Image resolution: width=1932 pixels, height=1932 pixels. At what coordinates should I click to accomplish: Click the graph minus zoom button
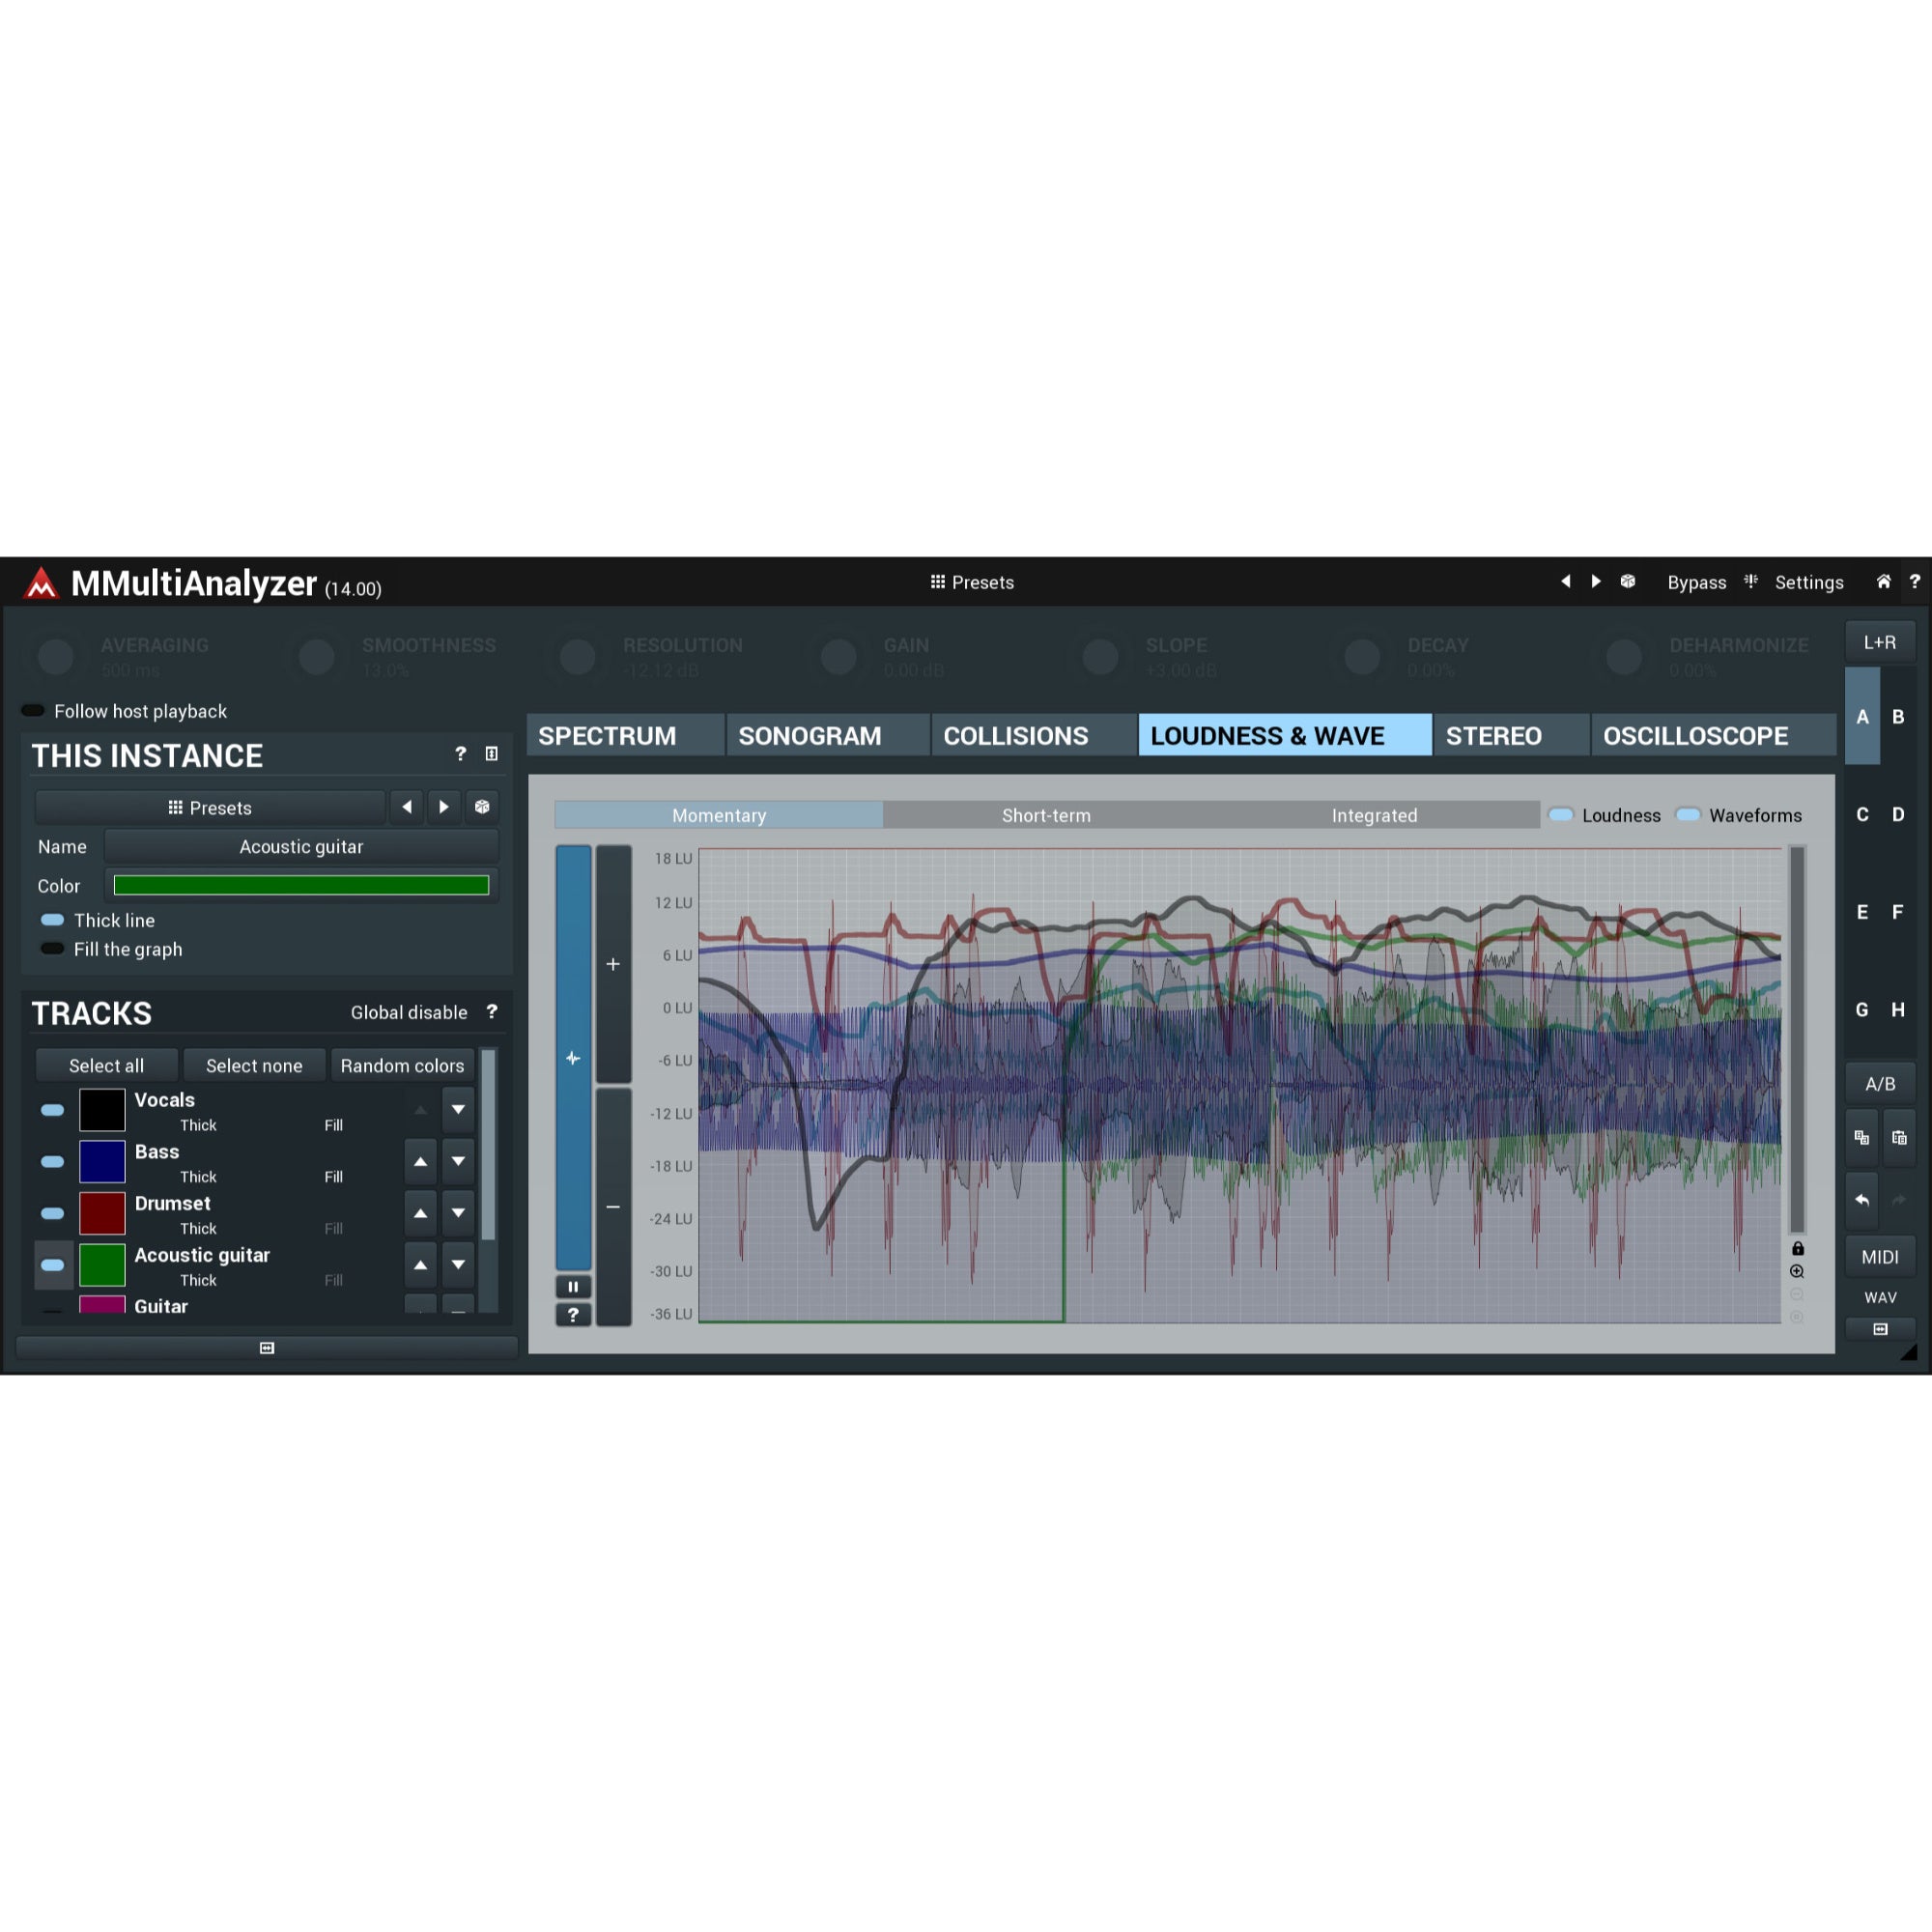[613, 1207]
